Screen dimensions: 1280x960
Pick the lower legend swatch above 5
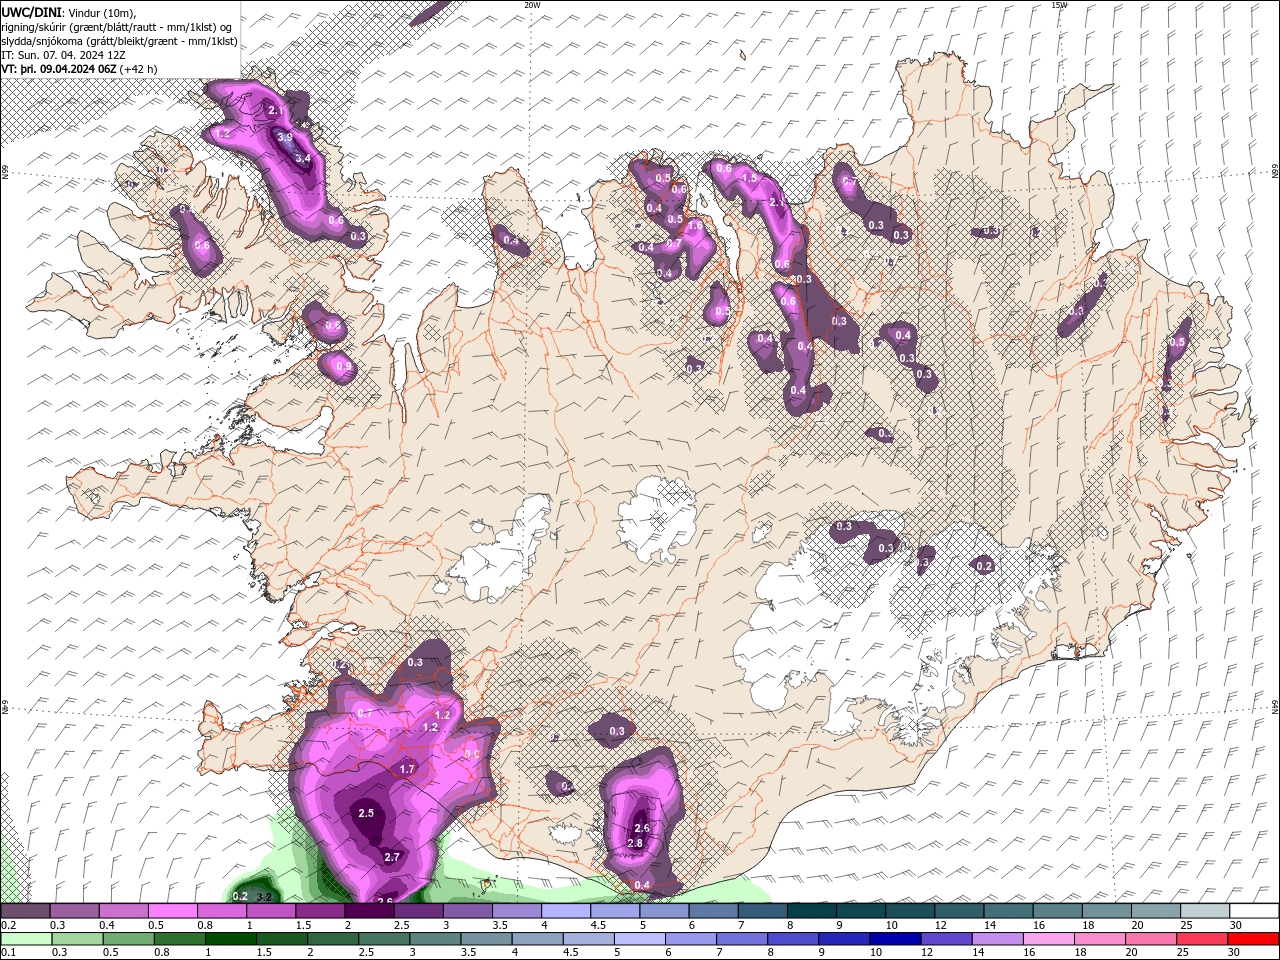(x=640, y=939)
